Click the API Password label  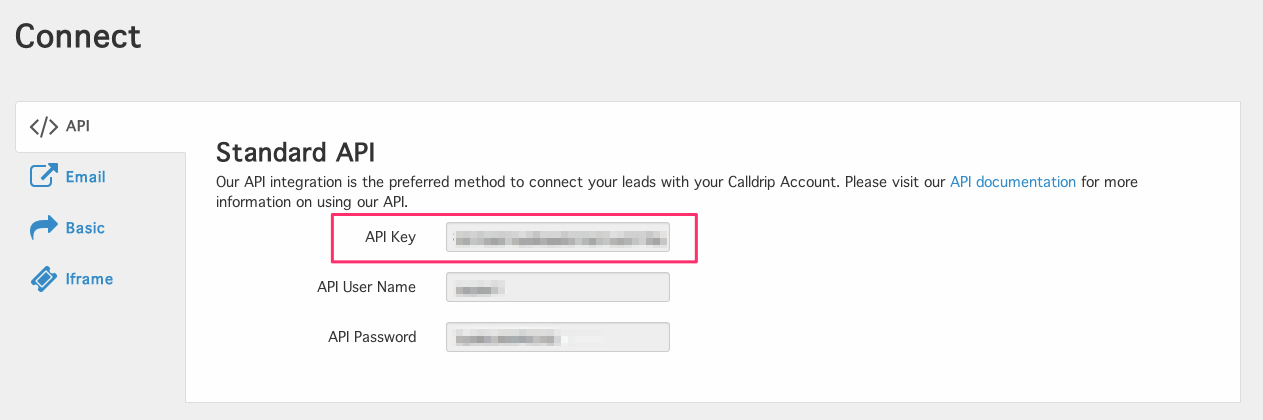[x=372, y=337]
